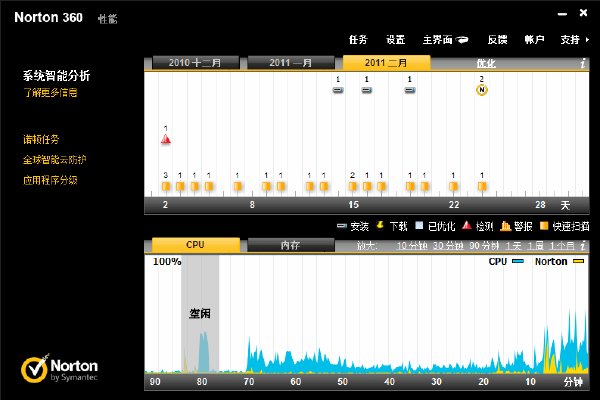The height and width of the screenshot is (400, 600).
Task: Click the back arrow icon beside 主界面
Action: coord(462,39)
